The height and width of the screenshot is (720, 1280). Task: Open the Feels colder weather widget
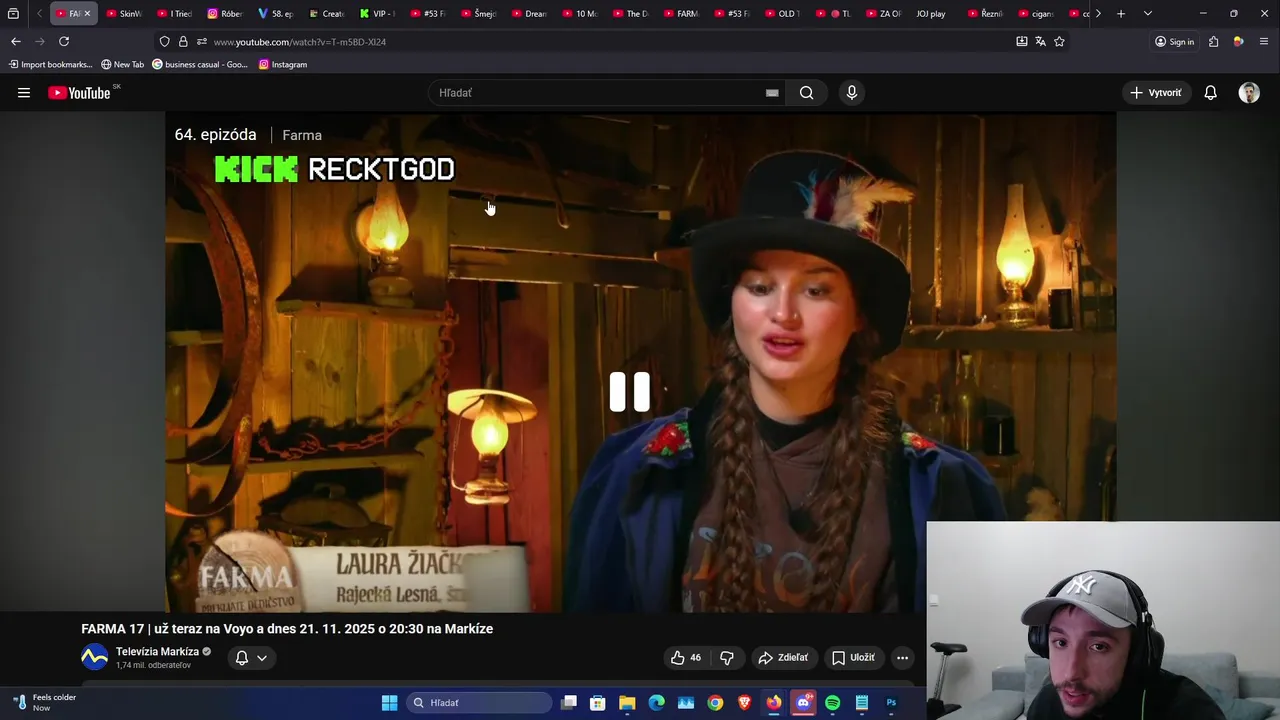45,703
